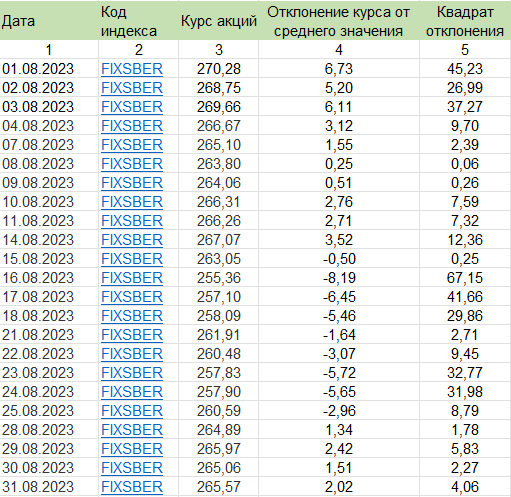
Task: Open the FIXSBER link in the 22.08.2023 row
Action: [132, 354]
